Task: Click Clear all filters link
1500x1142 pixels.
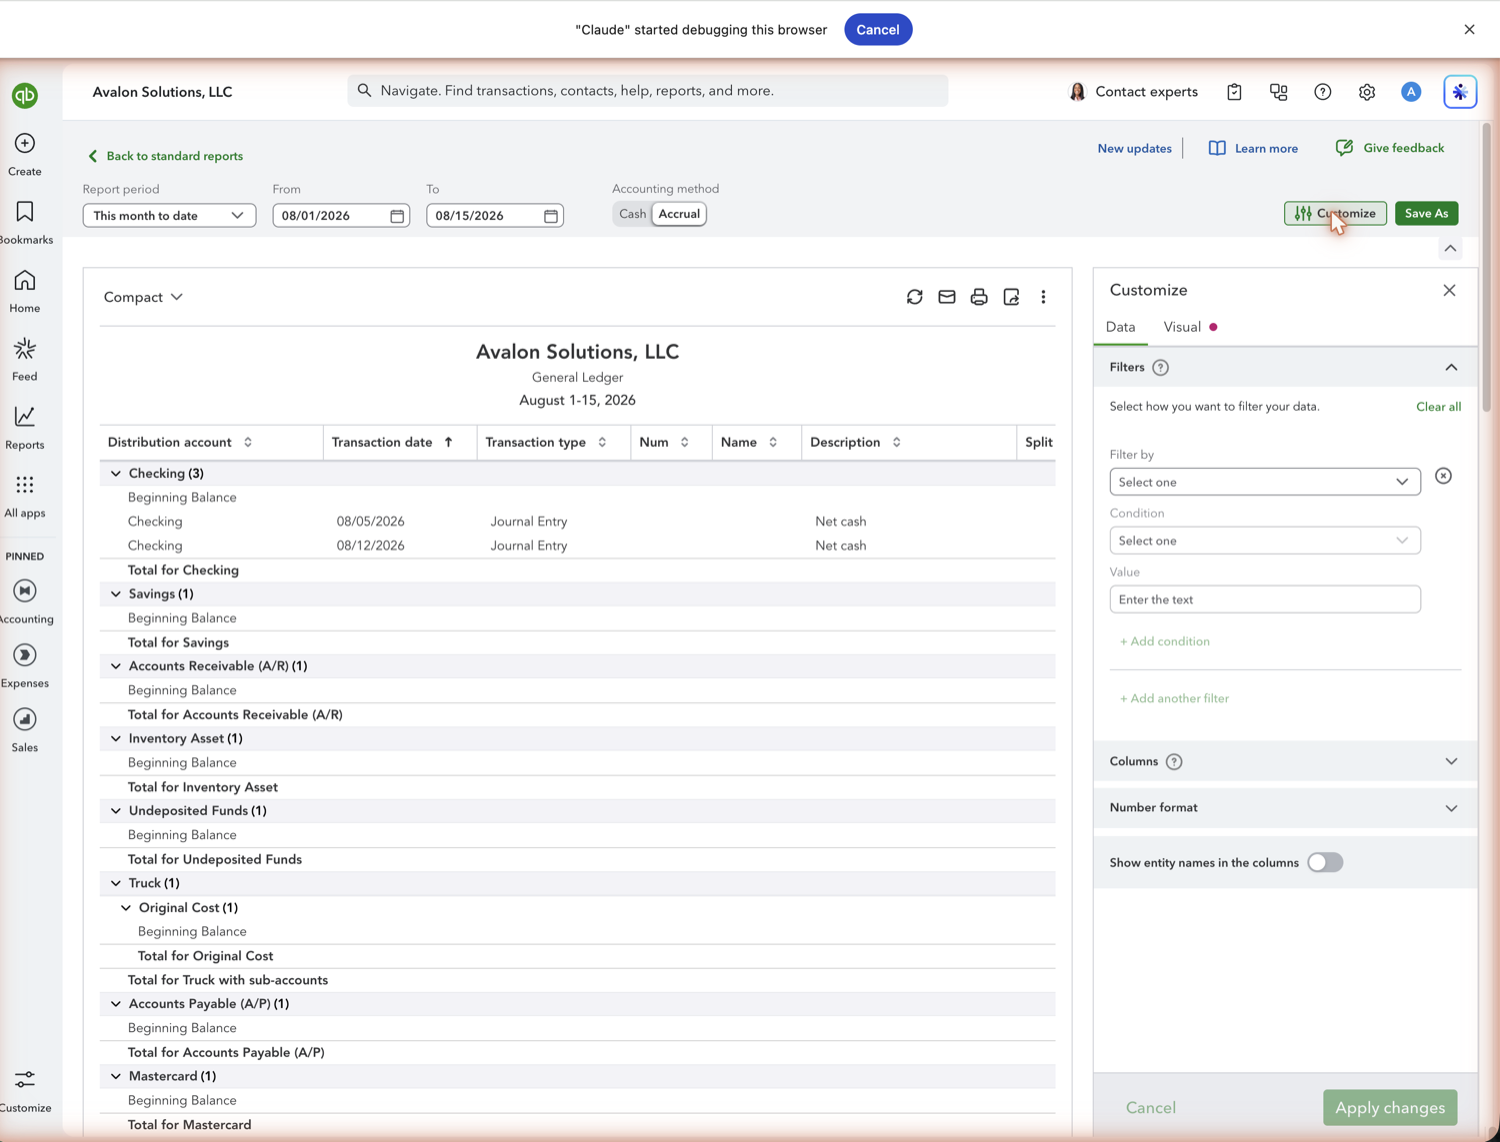Action: 1438,407
